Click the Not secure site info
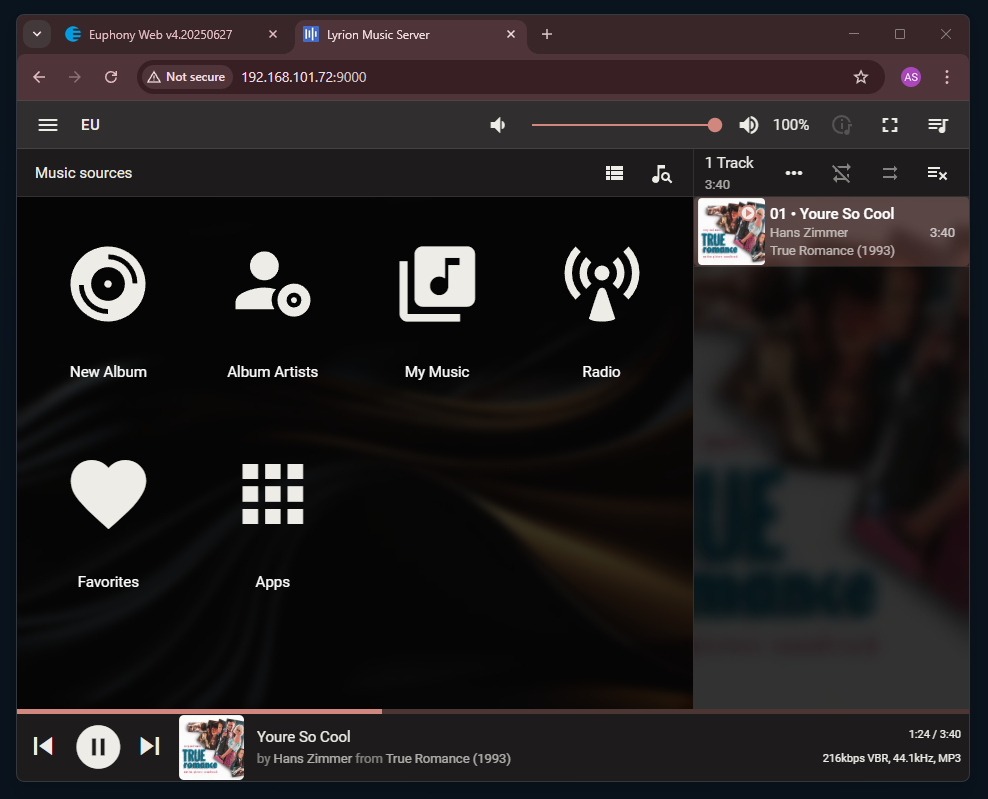This screenshot has height=799, width=988. (x=187, y=77)
